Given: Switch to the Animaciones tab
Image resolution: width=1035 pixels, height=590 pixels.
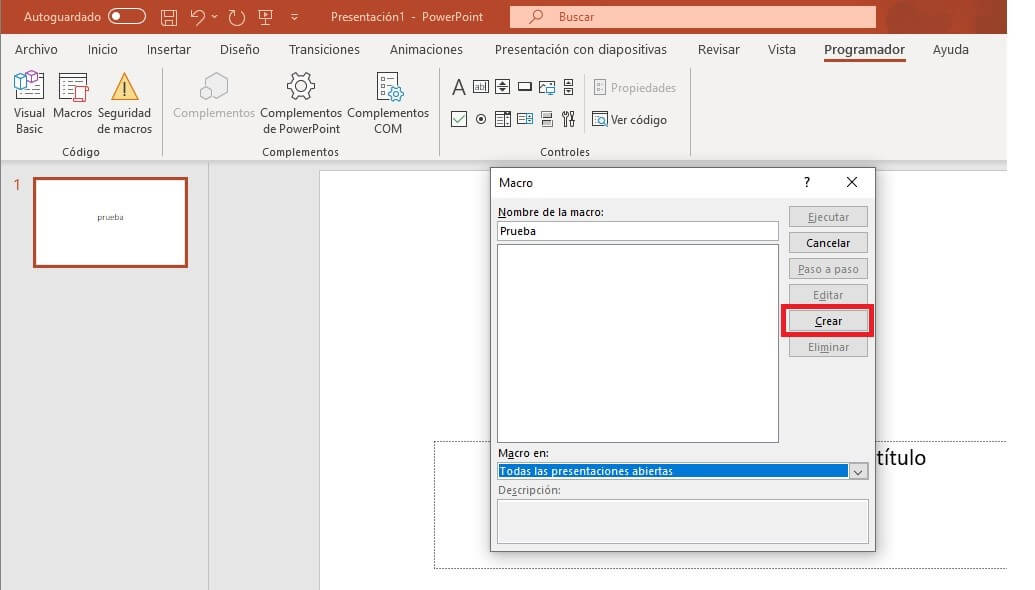Looking at the screenshot, I should (428, 49).
